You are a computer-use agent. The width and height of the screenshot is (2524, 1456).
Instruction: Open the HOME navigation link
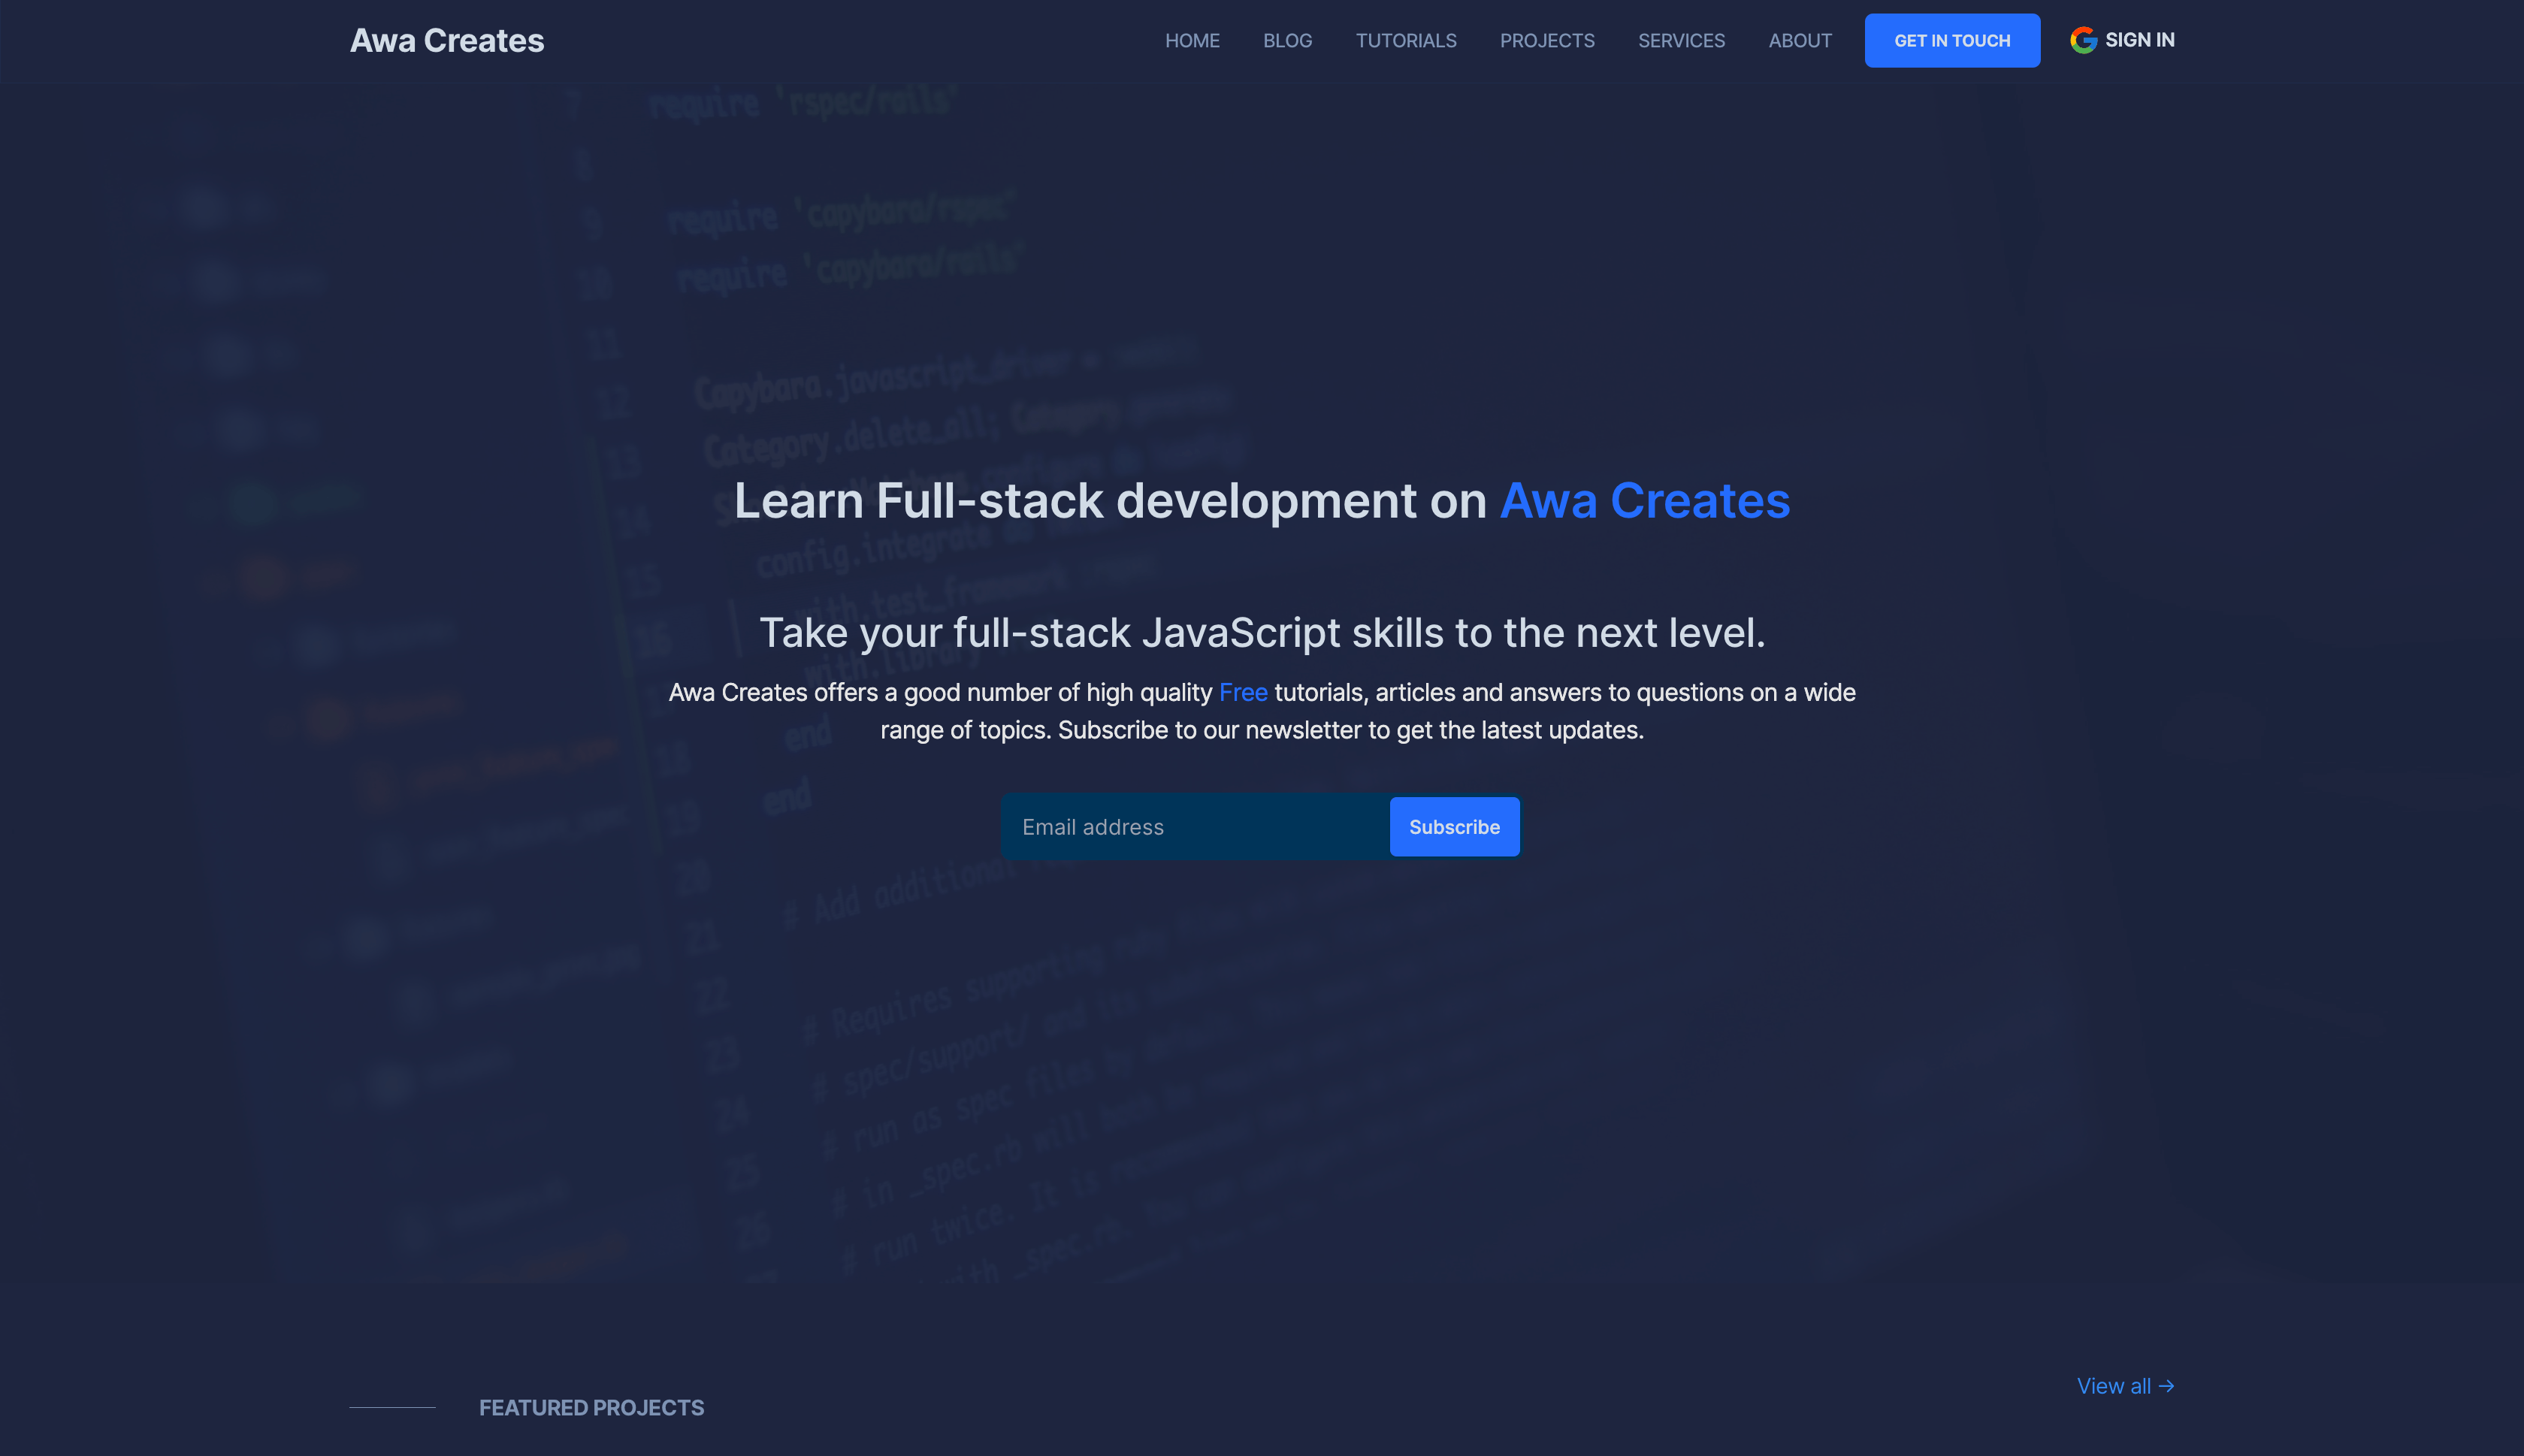[1191, 40]
